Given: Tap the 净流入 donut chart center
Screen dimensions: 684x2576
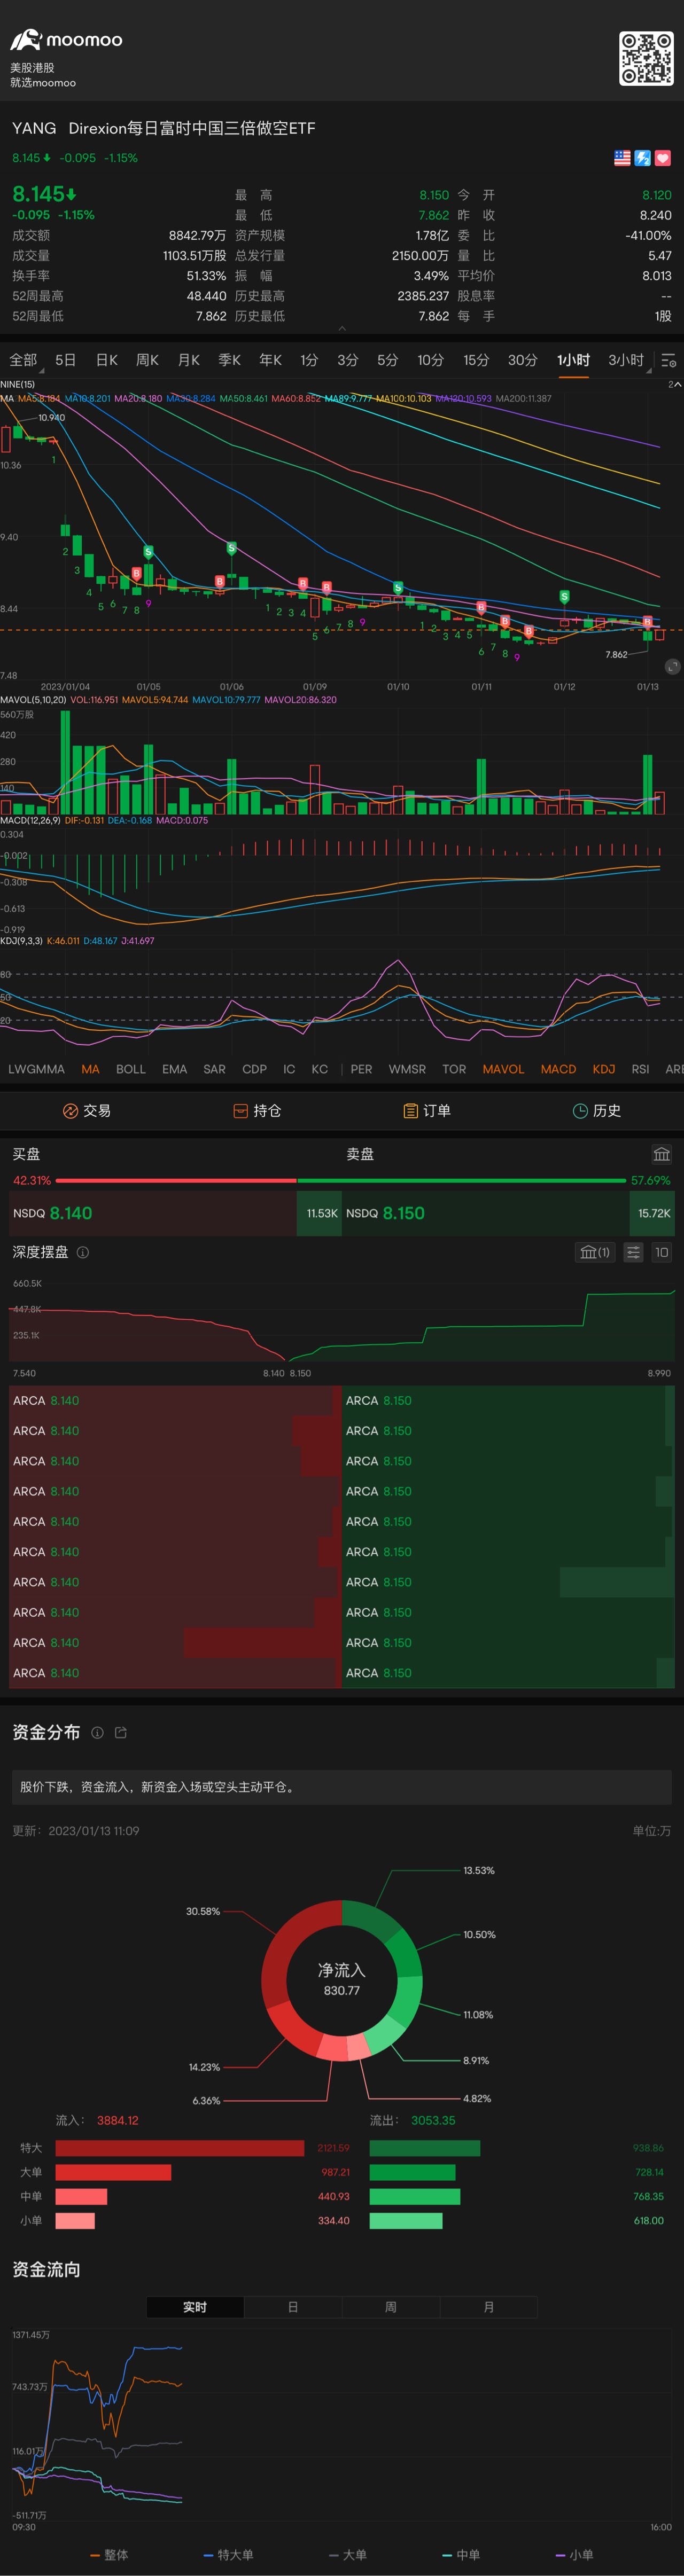Looking at the screenshot, I should tap(342, 1979).
